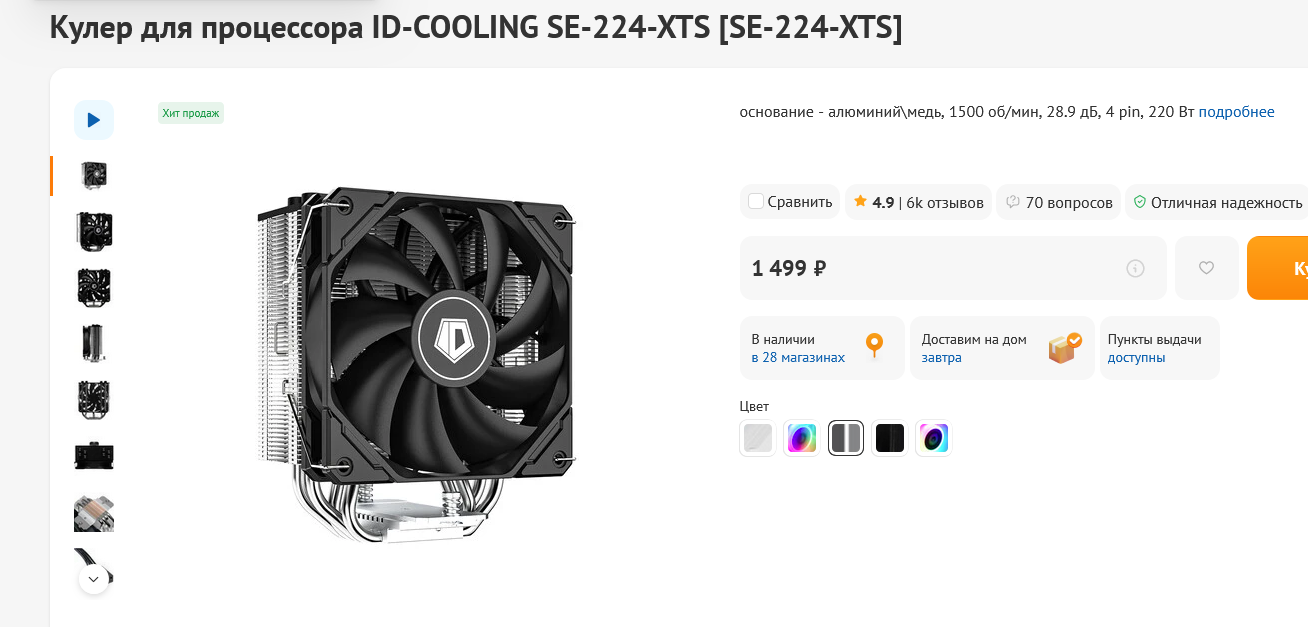Open the 70 вопросов questions chip

[1058, 202]
